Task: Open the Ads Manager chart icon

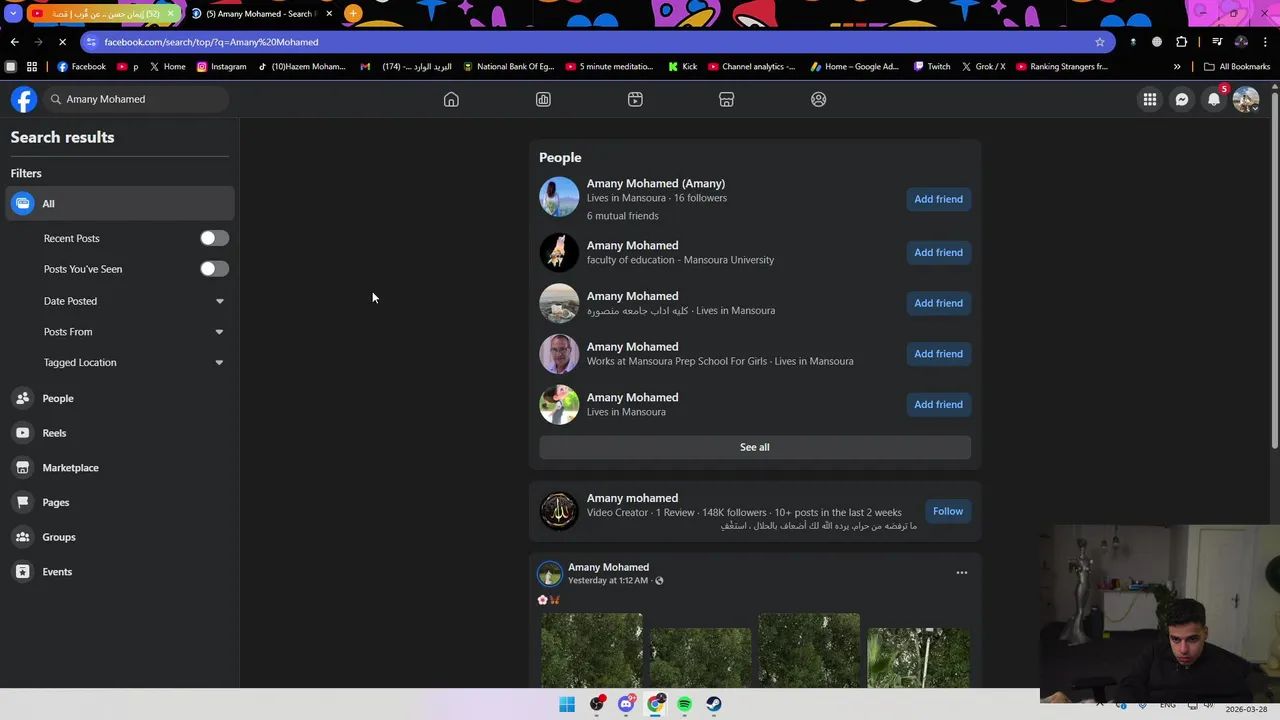Action: tap(543, 99)
